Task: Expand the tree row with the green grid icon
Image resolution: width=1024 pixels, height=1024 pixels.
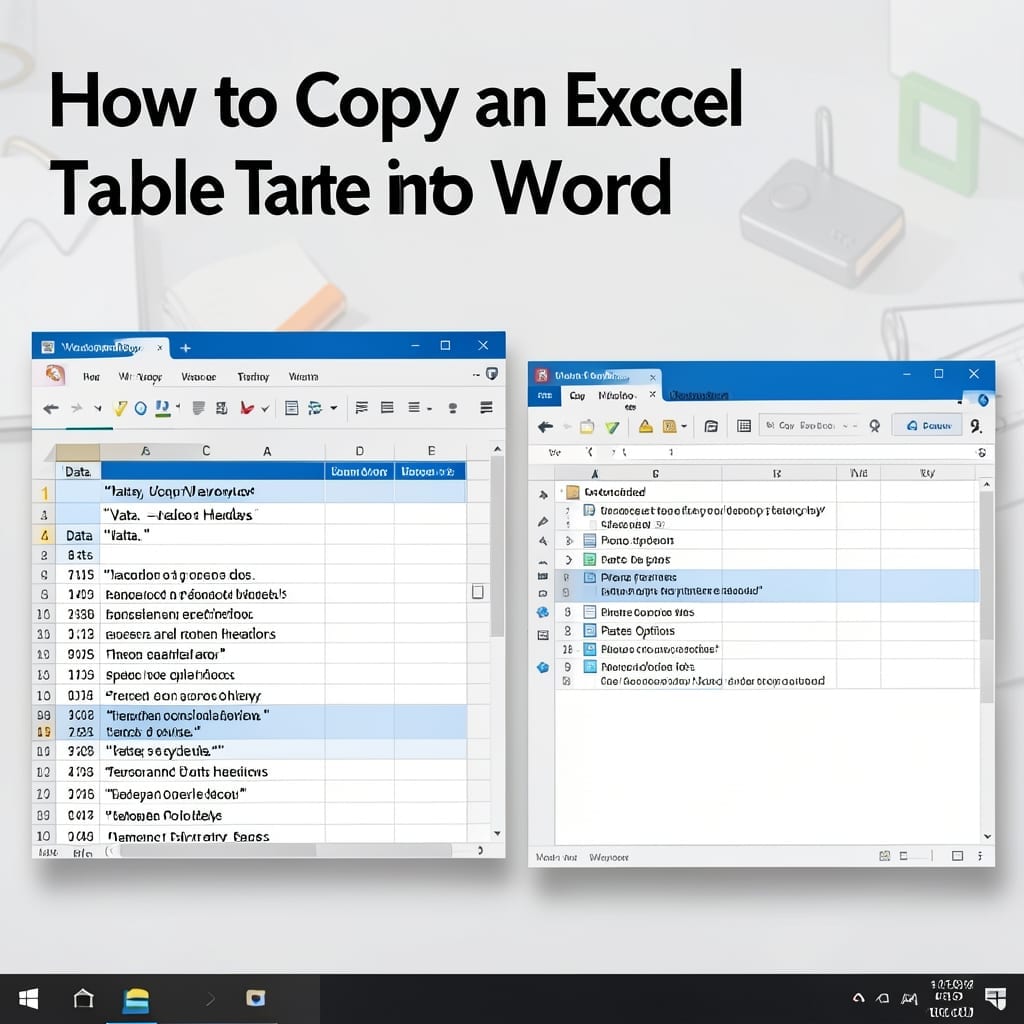Action: tap(569, 560)
